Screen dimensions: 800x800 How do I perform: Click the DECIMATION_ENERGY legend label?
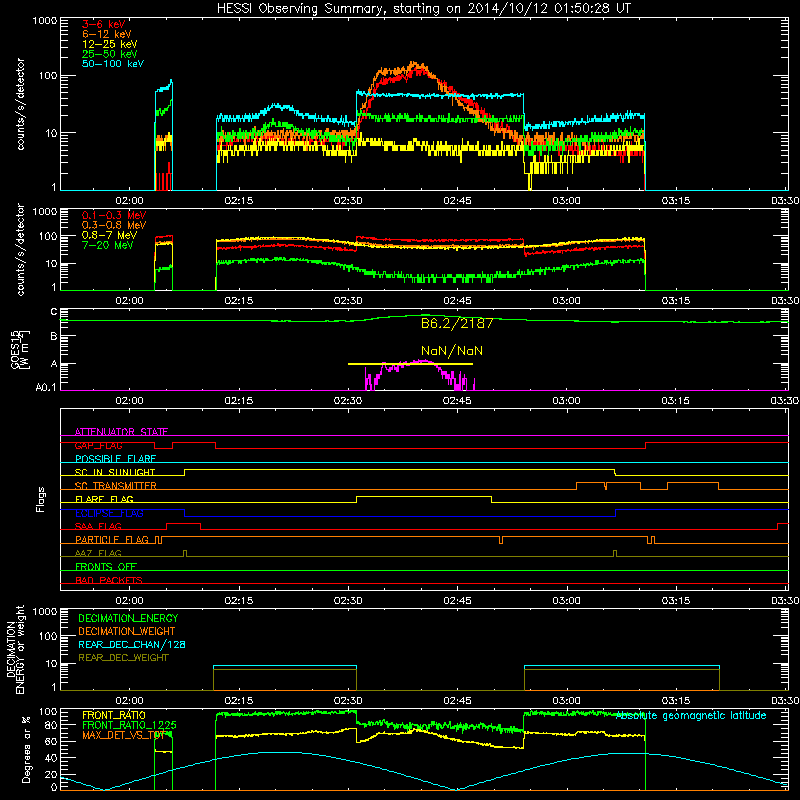click(128, 618)
